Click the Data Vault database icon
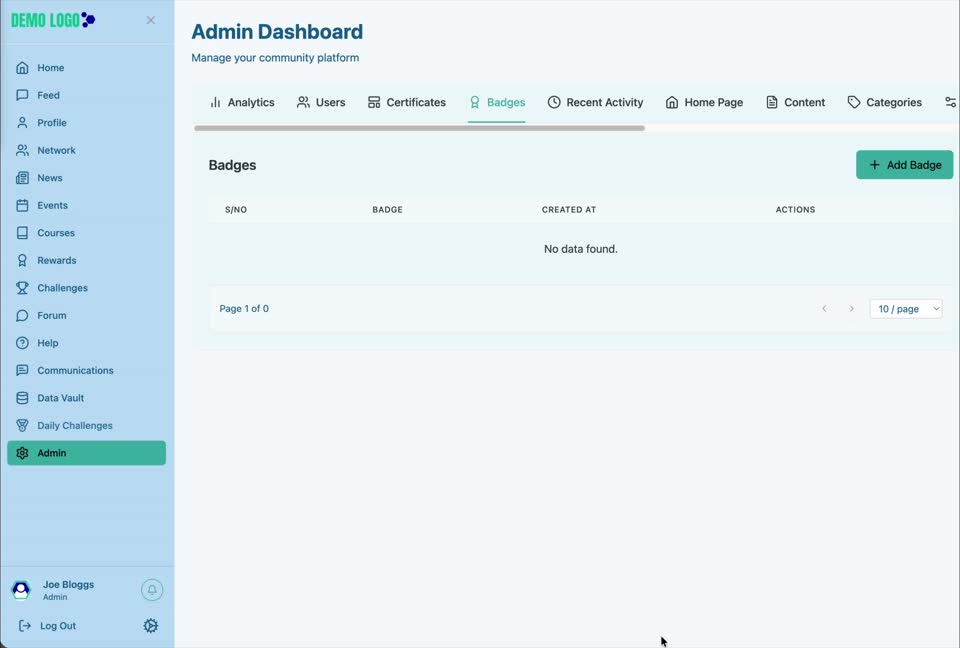 click(x=22, y=398)
